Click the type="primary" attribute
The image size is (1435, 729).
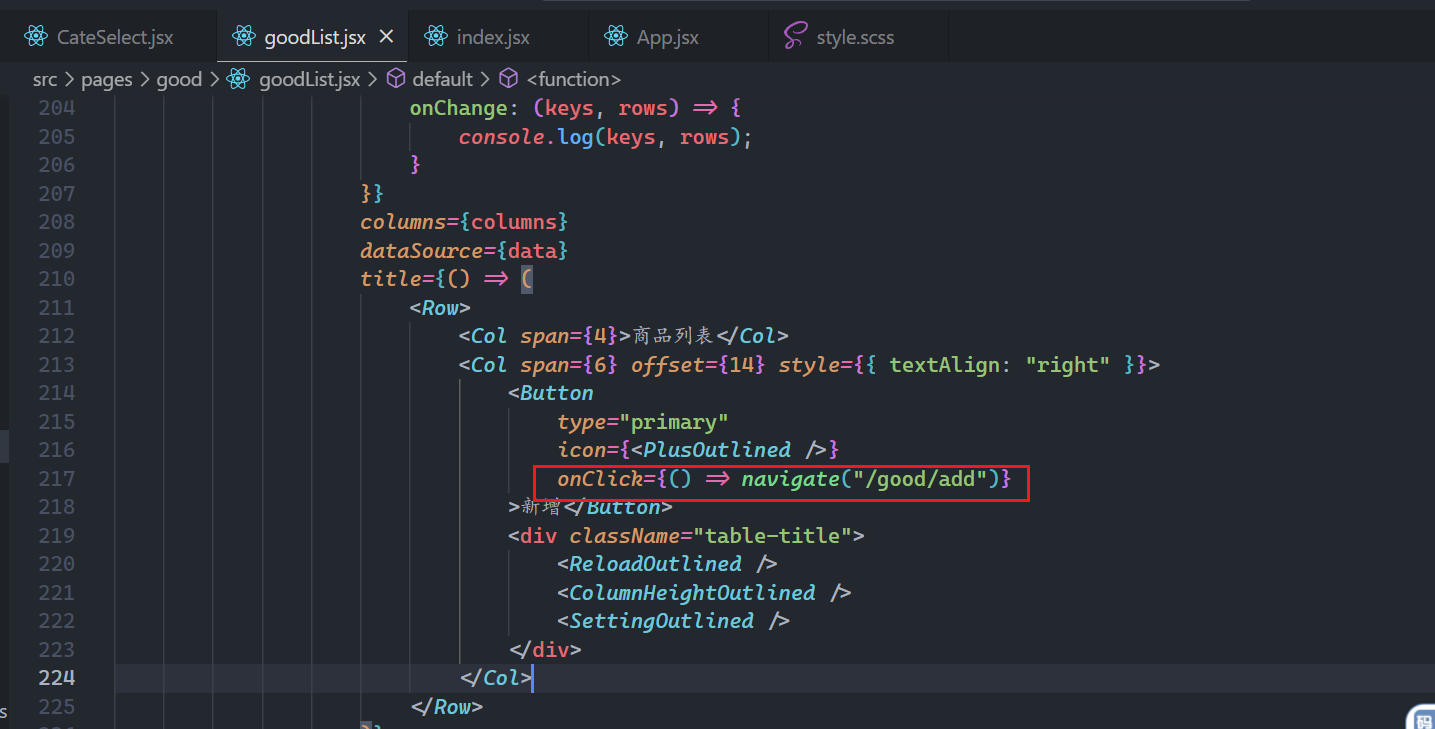click(x=643, y=422)
